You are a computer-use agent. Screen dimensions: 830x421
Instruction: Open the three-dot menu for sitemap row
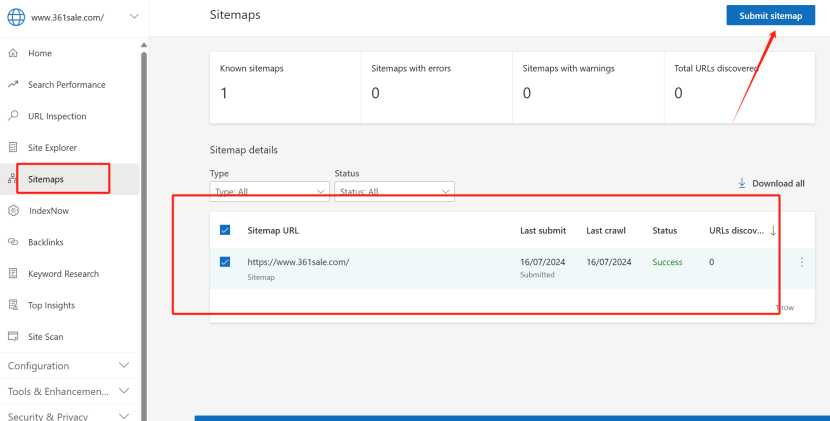[x=801, y=263]
